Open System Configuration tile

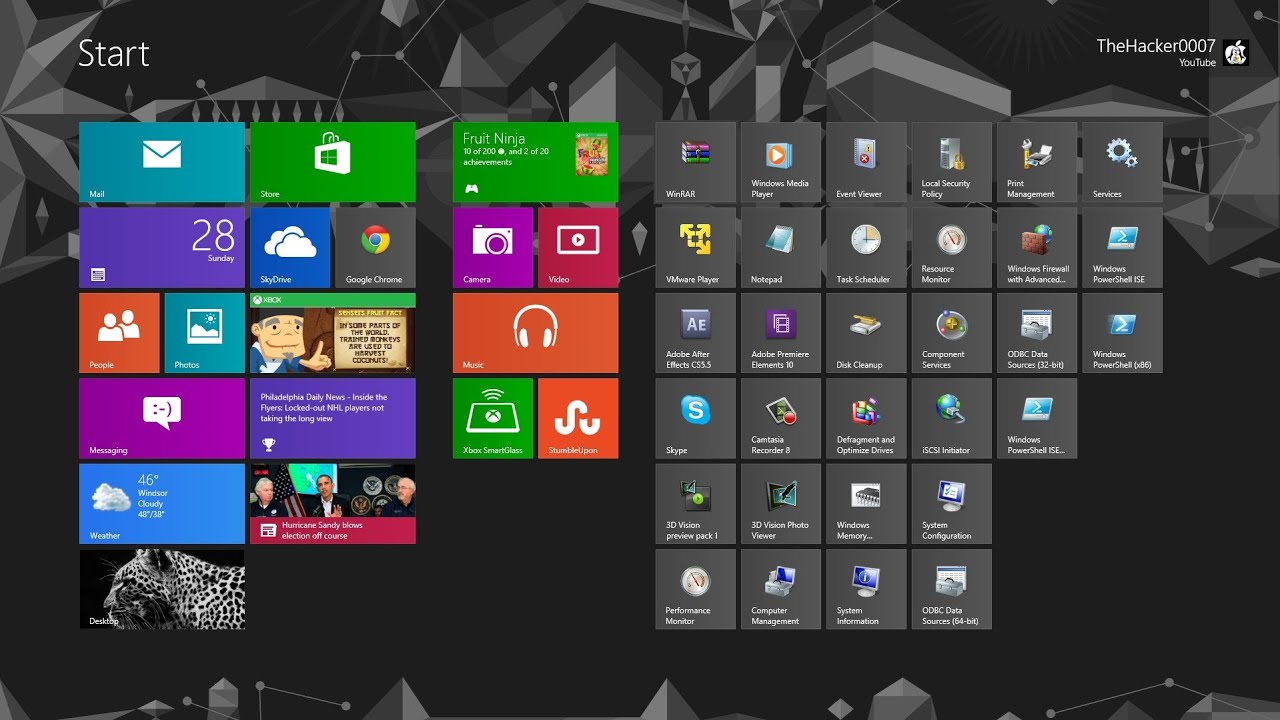click(x=952, y=504)
